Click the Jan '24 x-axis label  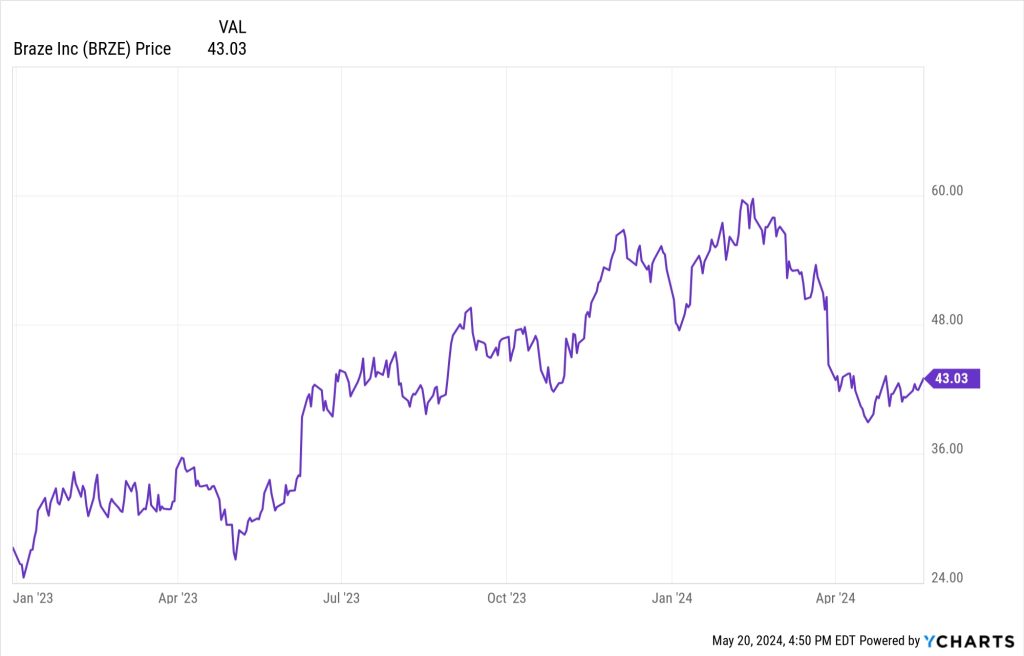point(671,598)
